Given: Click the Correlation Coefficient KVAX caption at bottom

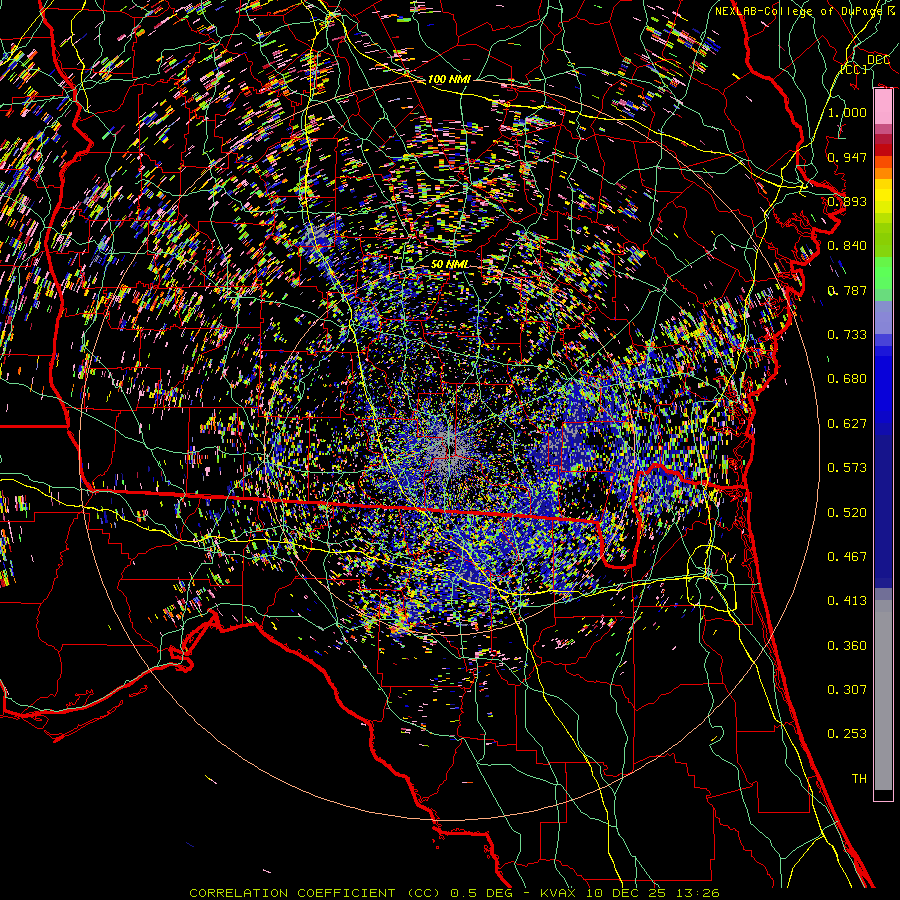Looking at the screenshot, I should [x=454, y=893].
